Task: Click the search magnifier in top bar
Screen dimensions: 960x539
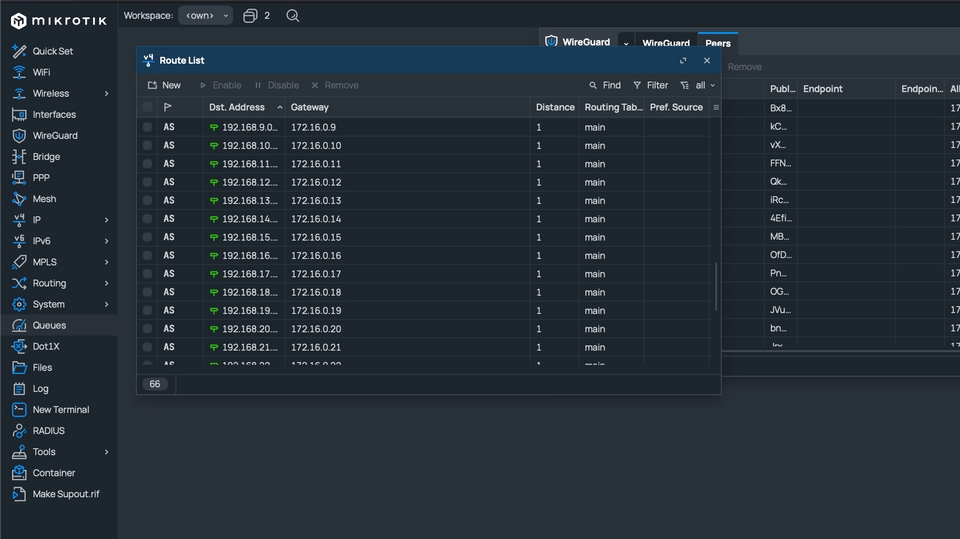Action: click(293, 16)
